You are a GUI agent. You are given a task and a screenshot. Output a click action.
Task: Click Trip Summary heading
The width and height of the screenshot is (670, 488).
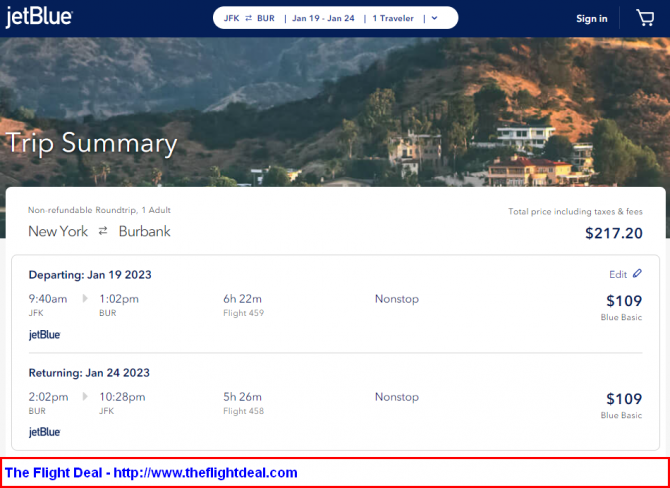coord(91,144)
